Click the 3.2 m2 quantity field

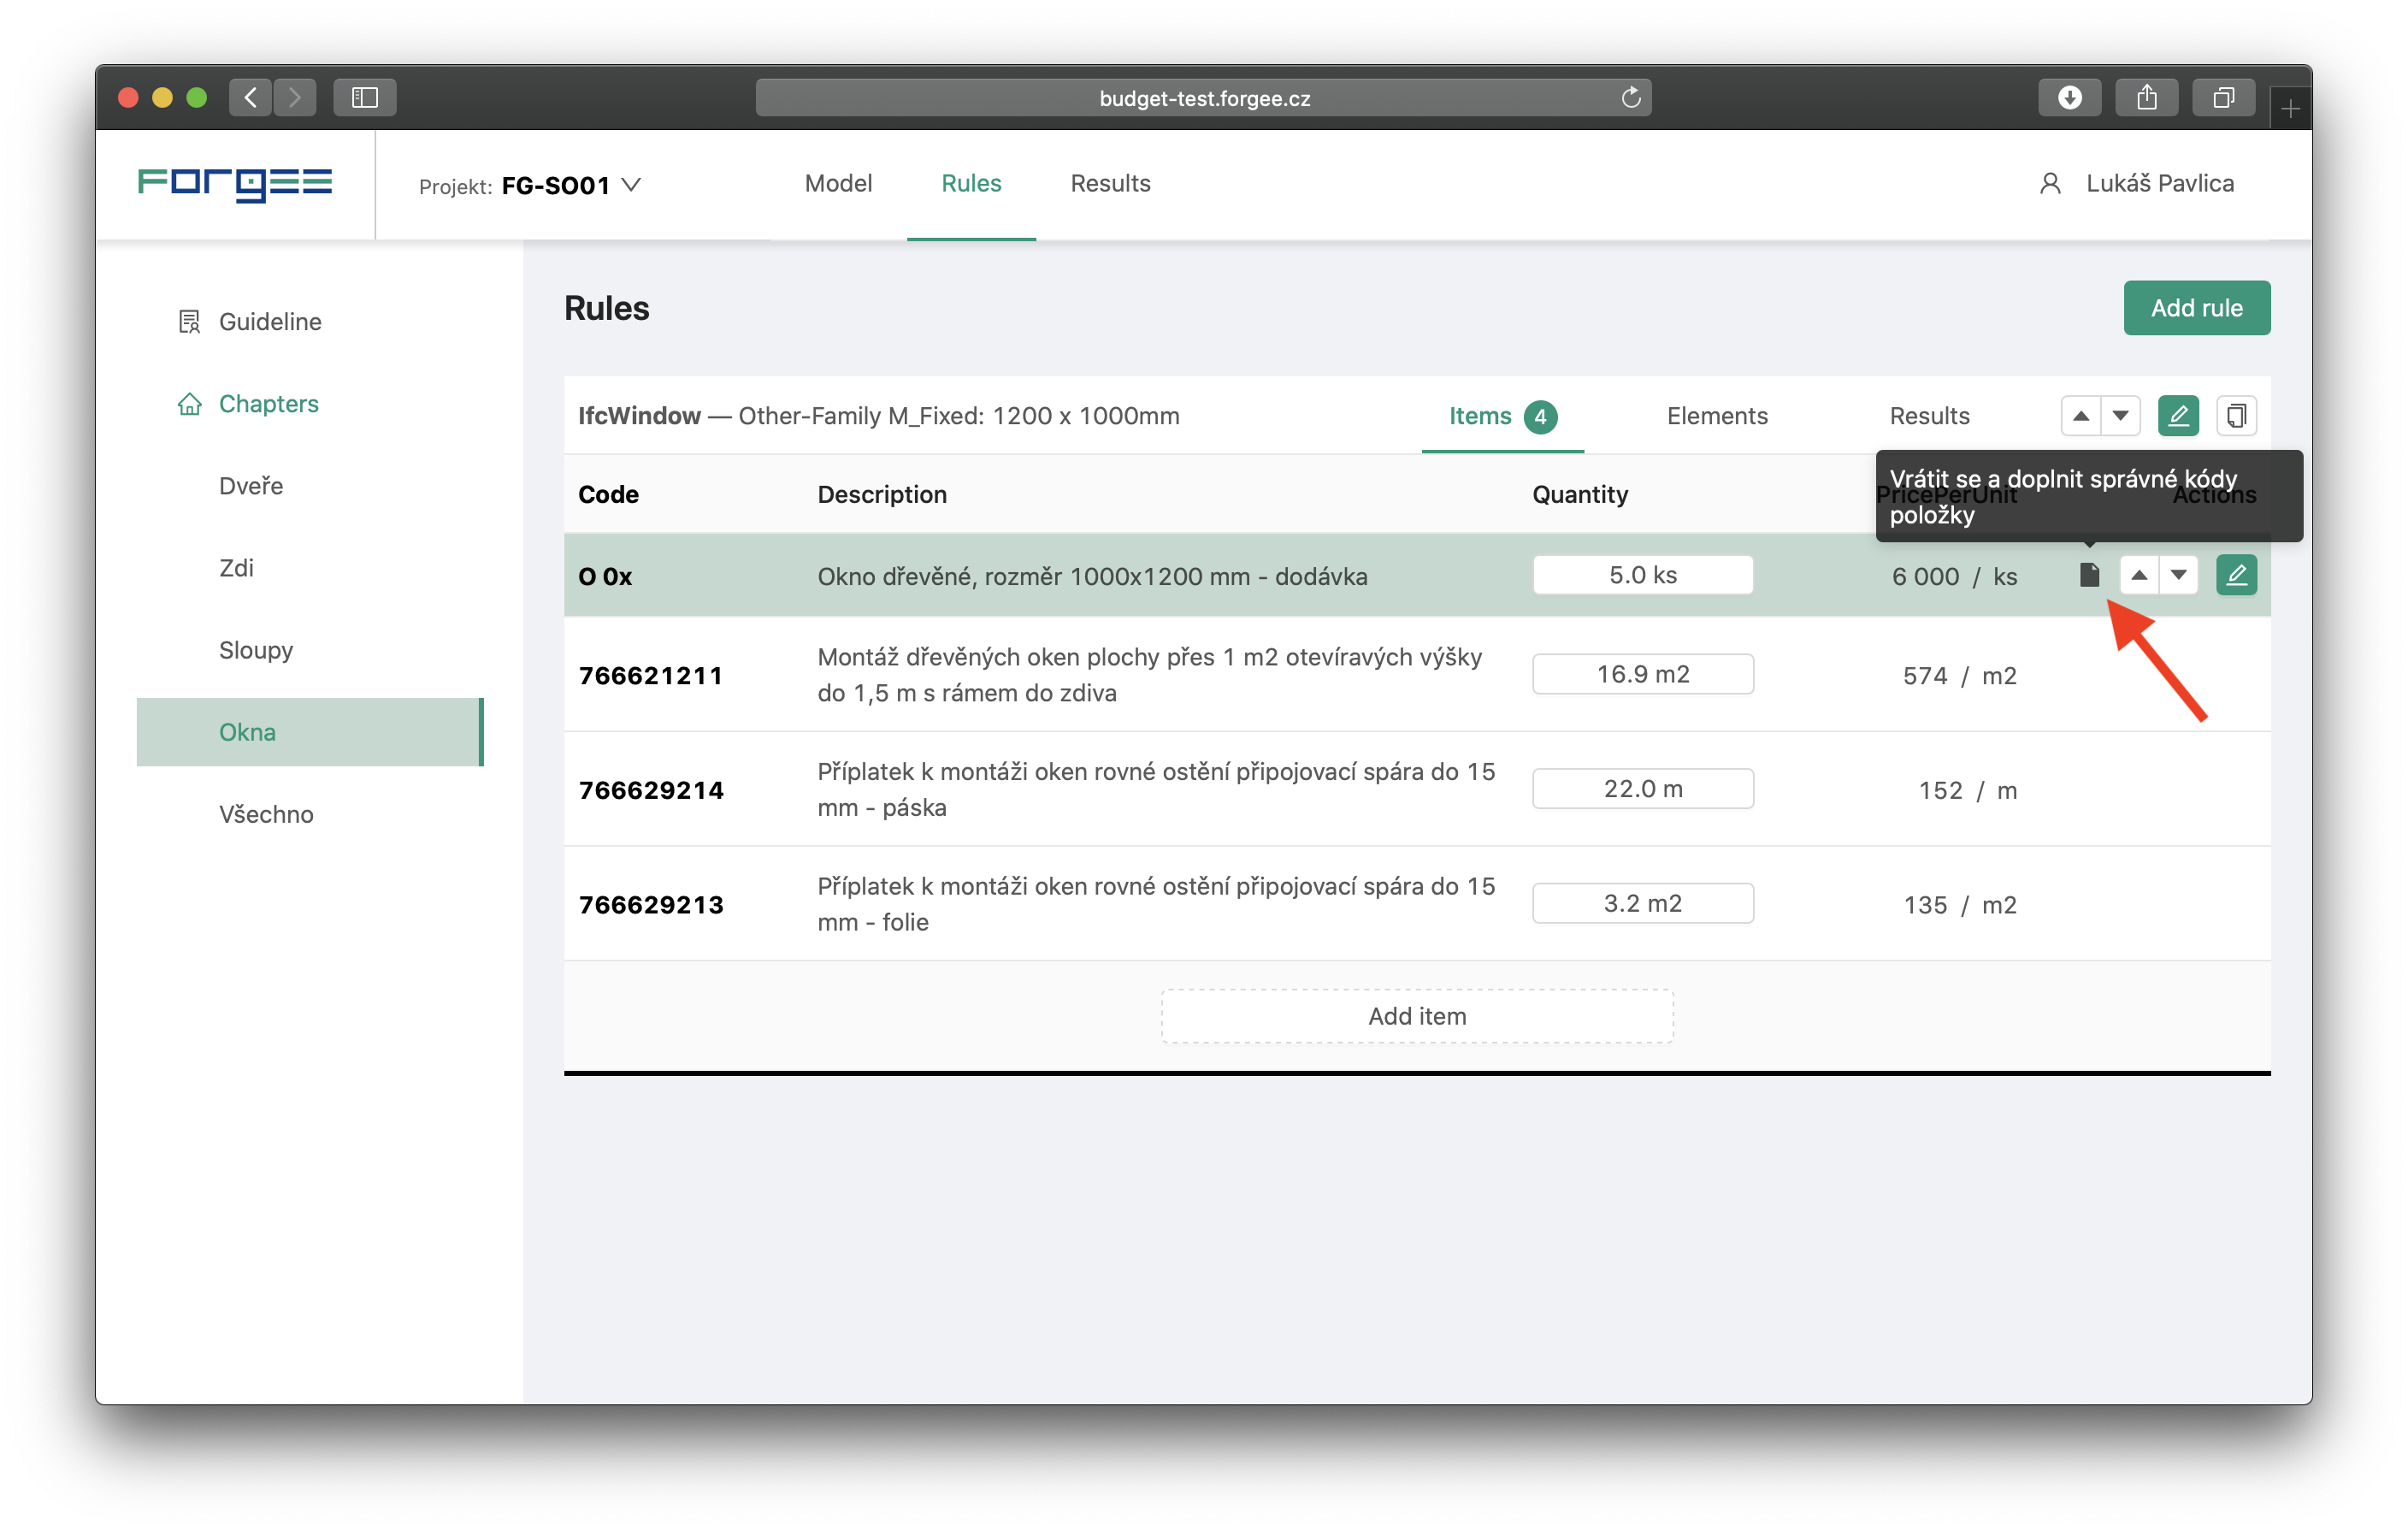pyautogui.click(x=1642, y=903)
